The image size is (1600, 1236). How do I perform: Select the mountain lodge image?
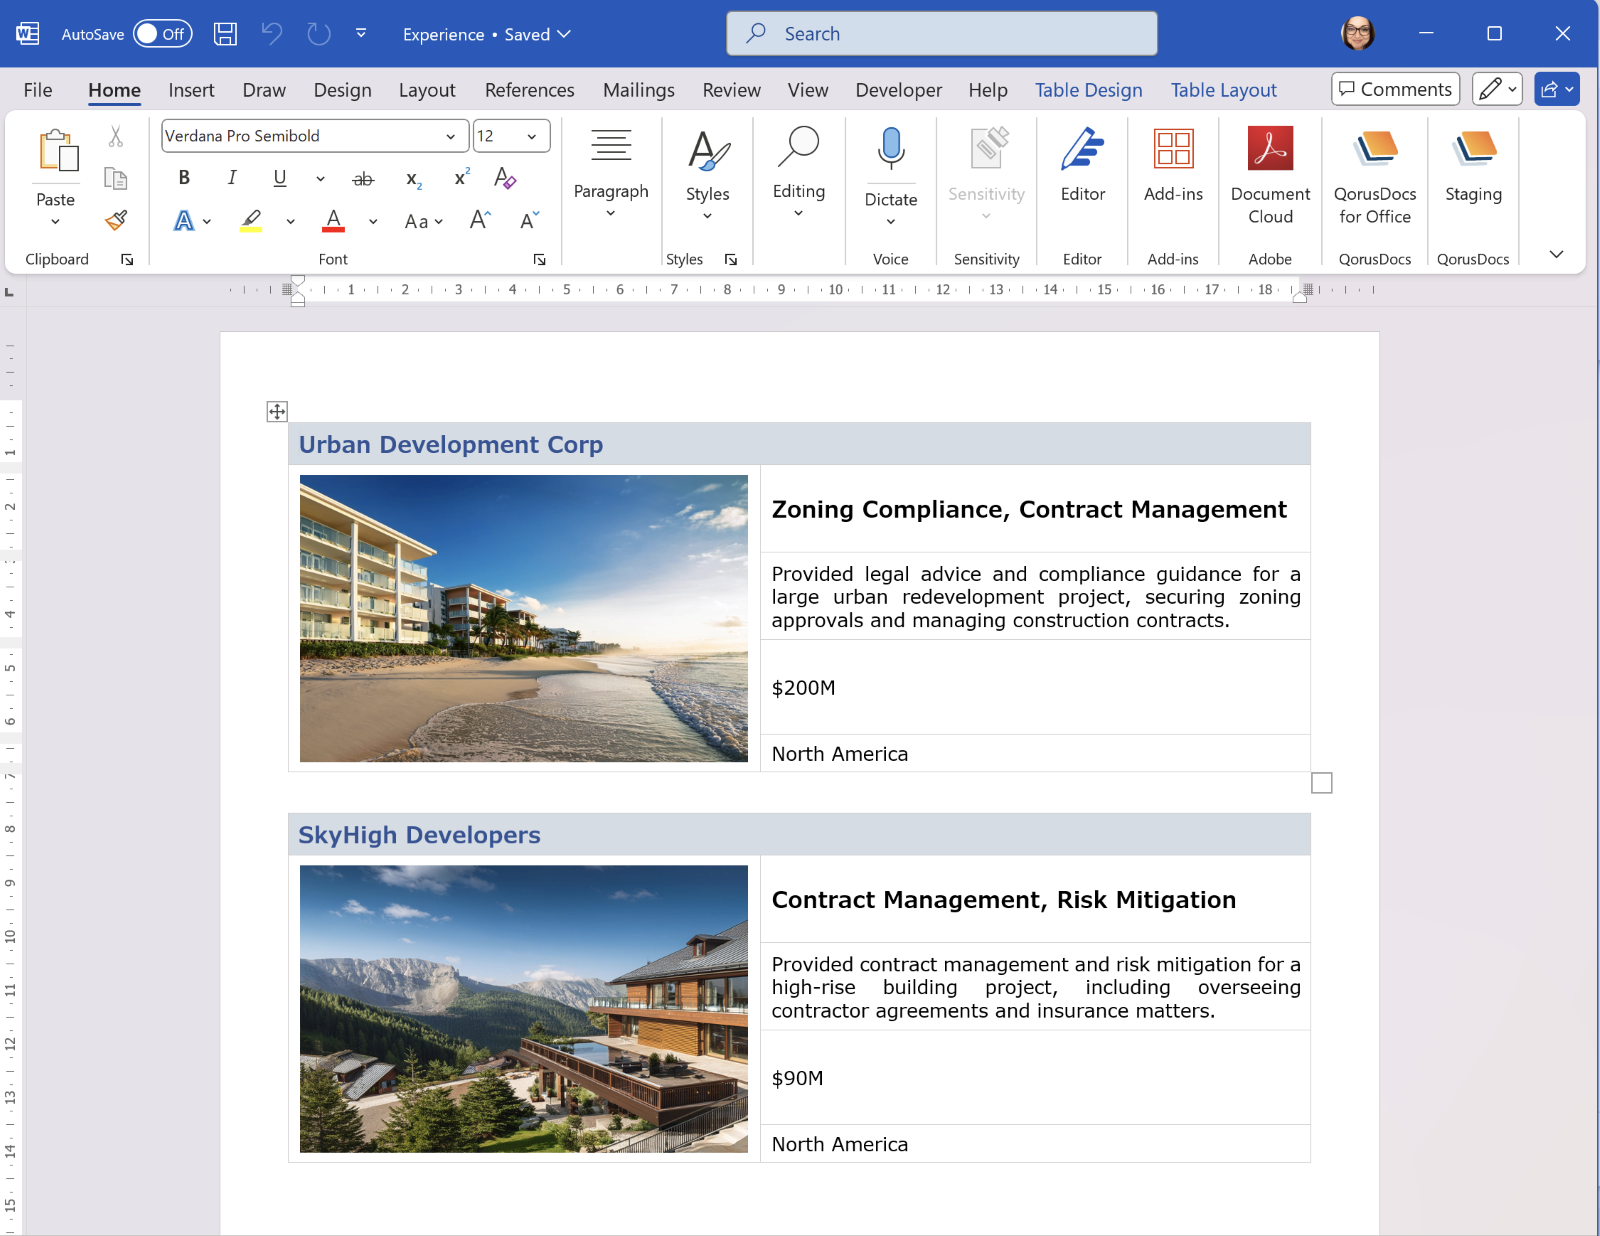coord(523,1008)
